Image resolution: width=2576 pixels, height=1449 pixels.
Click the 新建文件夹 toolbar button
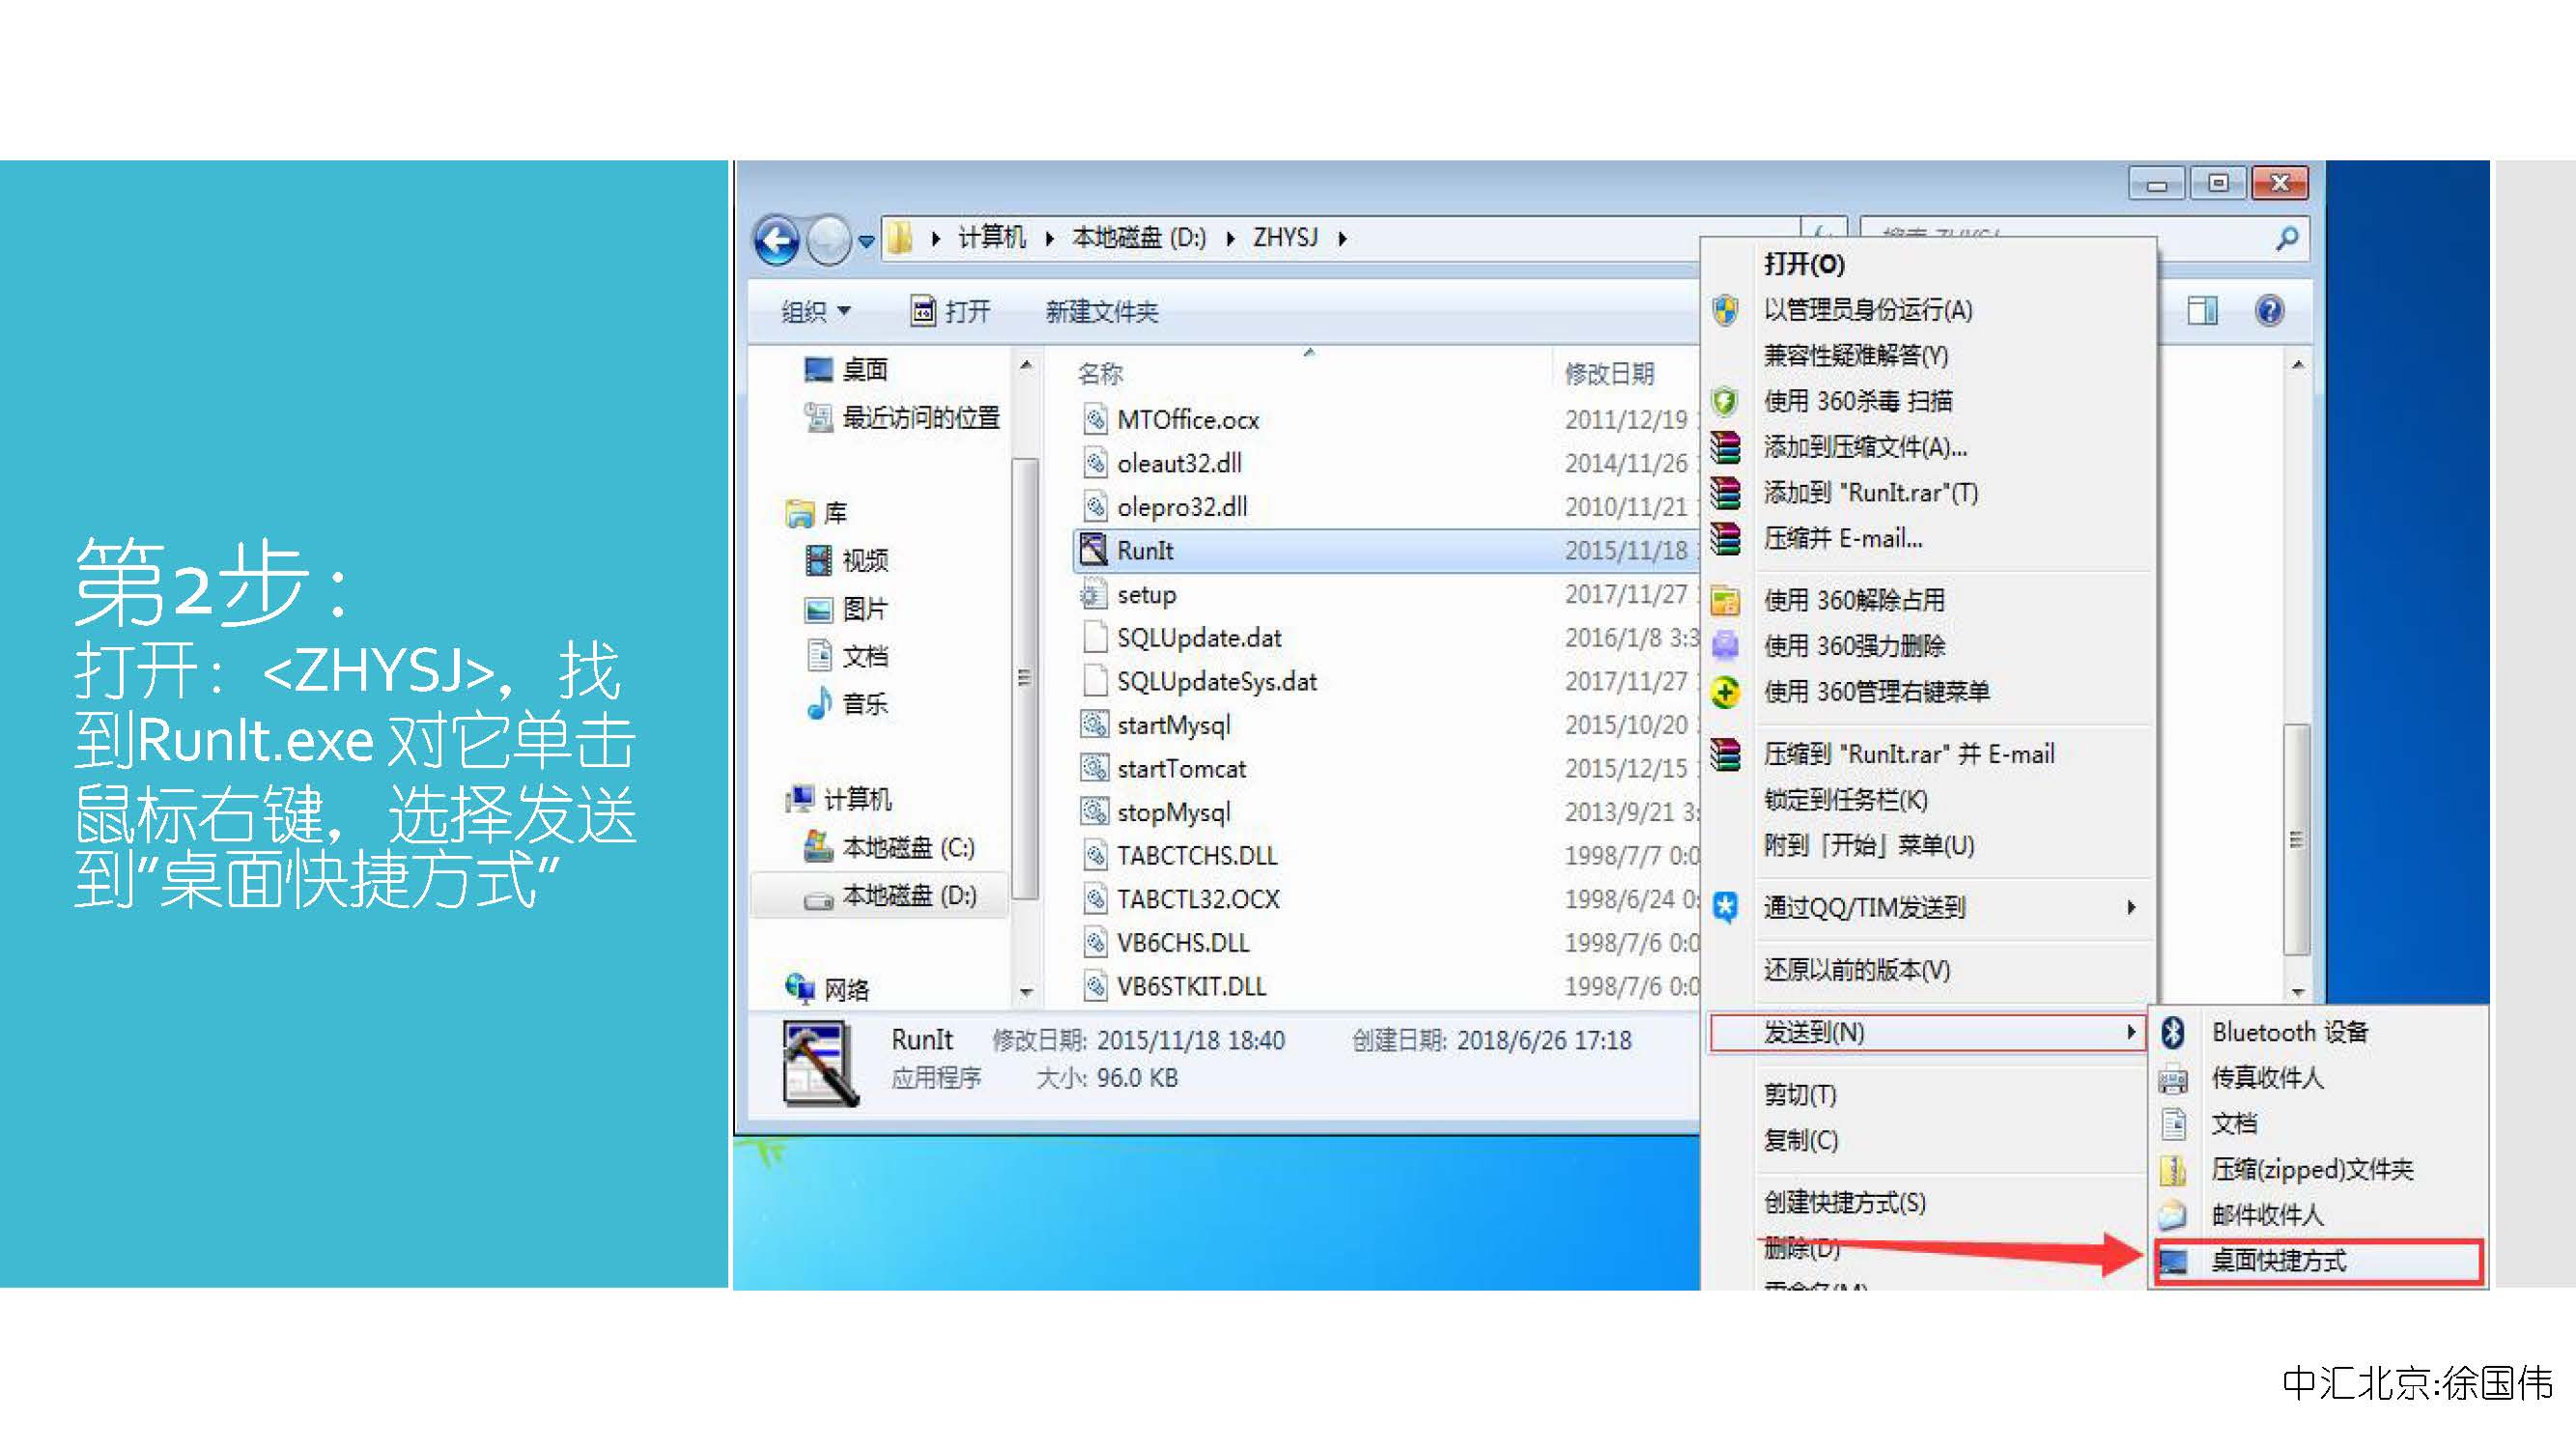click(x=1101, y=312)
